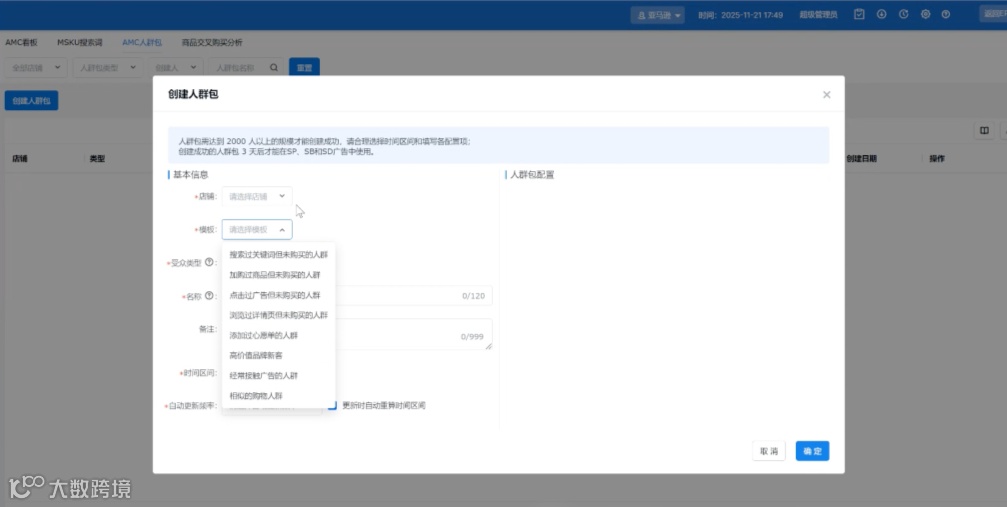This screenshot has width=1007, height=507.
Task: Open the 亚马逊 platform dropdown
Action: point(658,15)
